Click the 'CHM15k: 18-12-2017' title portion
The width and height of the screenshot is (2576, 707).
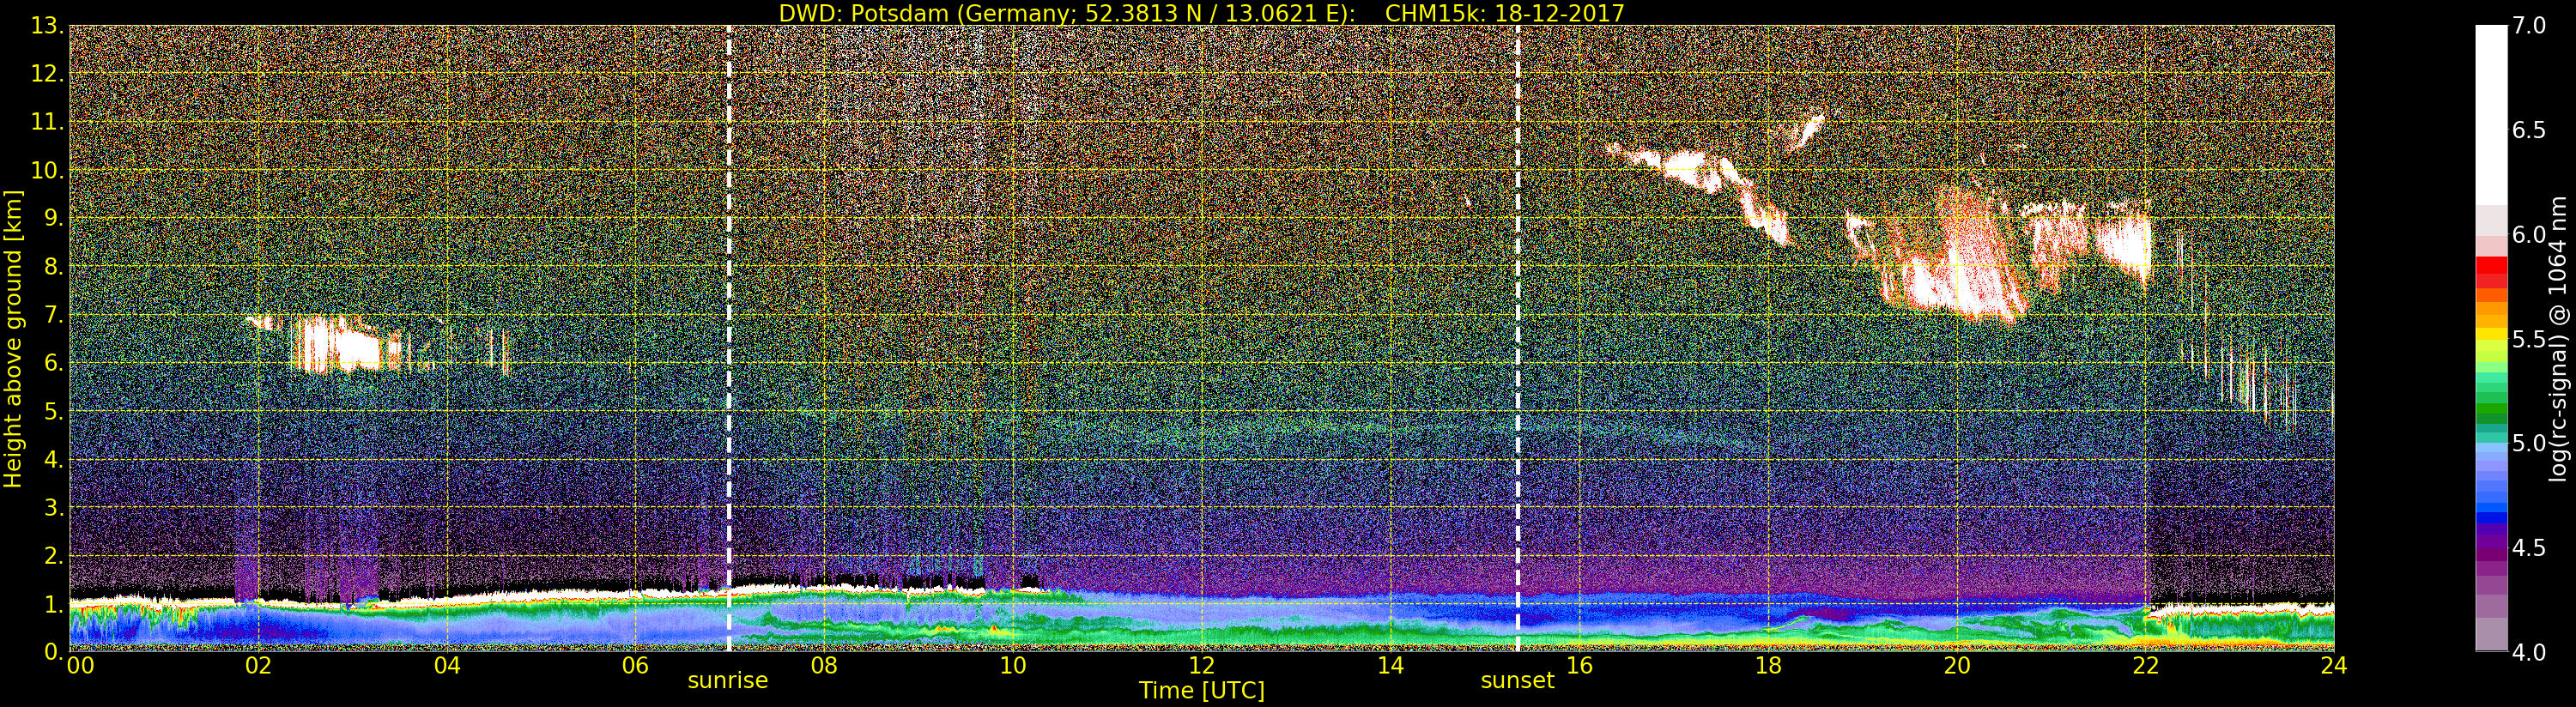1504,13
